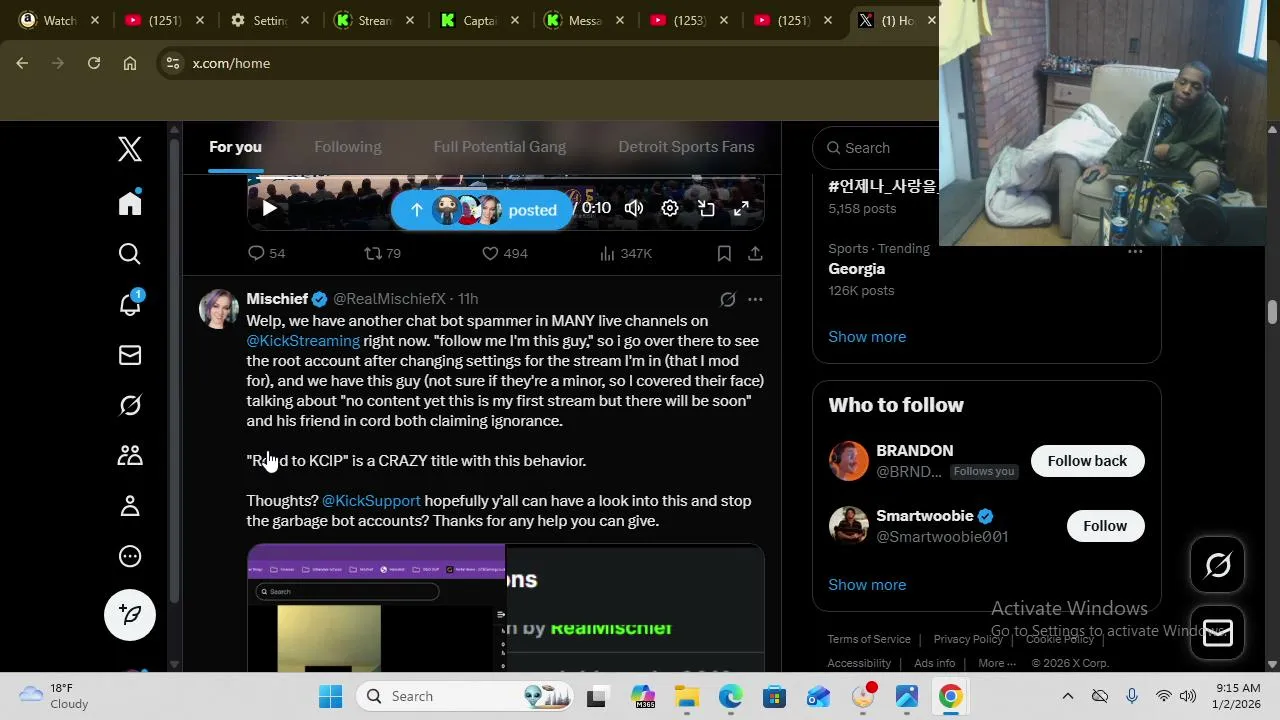View analytics showing 347K views

coord(625,254)
